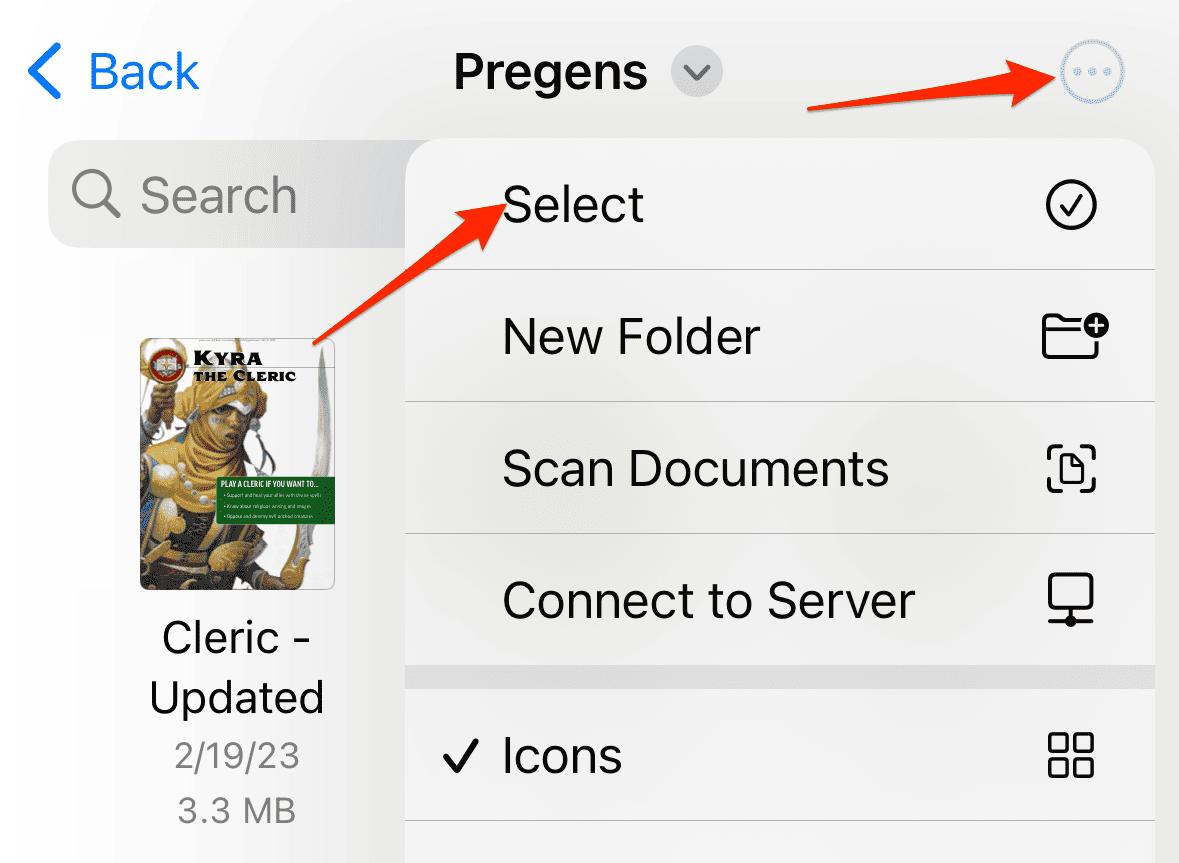
Task: Click the server monitor icon
Action: [x=1071, y=600]
